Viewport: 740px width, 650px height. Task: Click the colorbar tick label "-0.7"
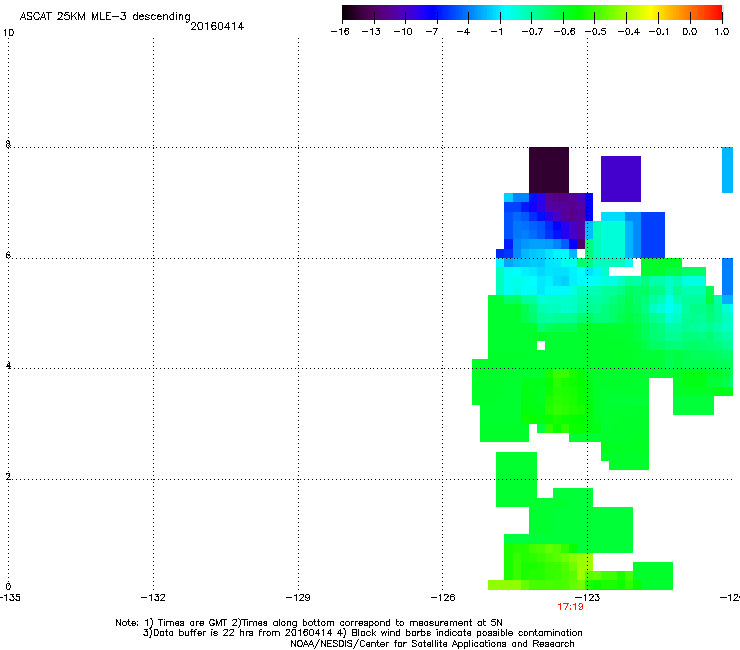point(532,32)
